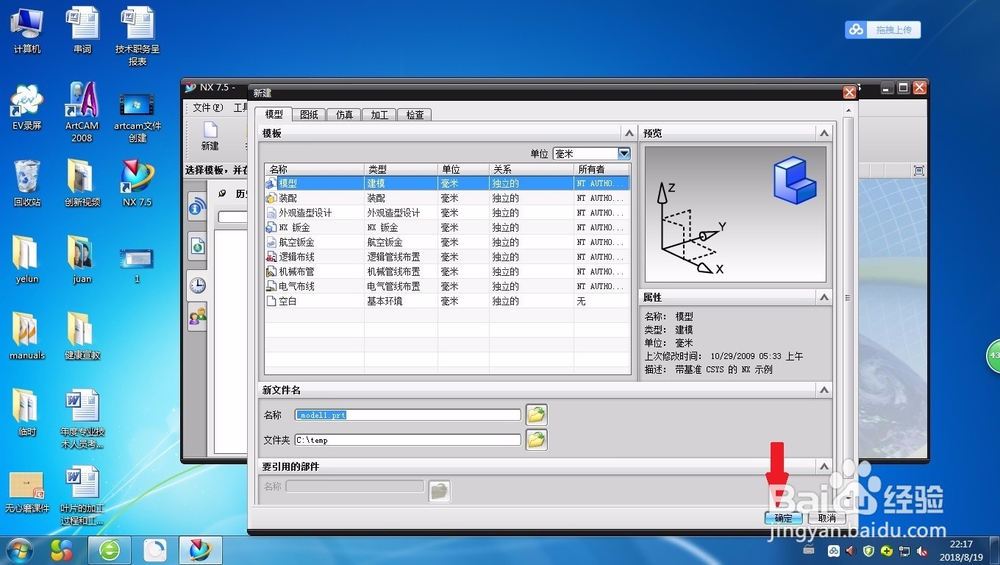This screenshot has width=1000, height=565.
Task: Click the 名称 file name input field
Action: 408,415
